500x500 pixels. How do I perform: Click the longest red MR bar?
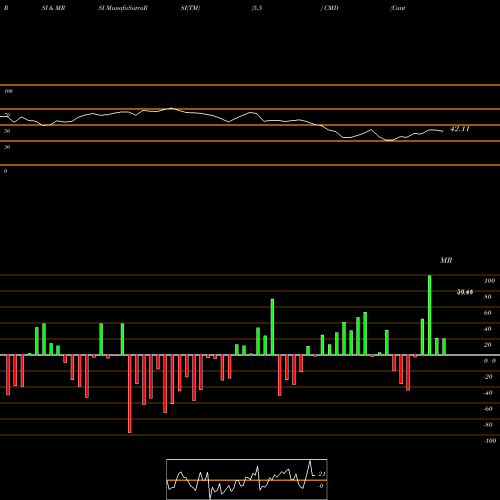[130, 394]
